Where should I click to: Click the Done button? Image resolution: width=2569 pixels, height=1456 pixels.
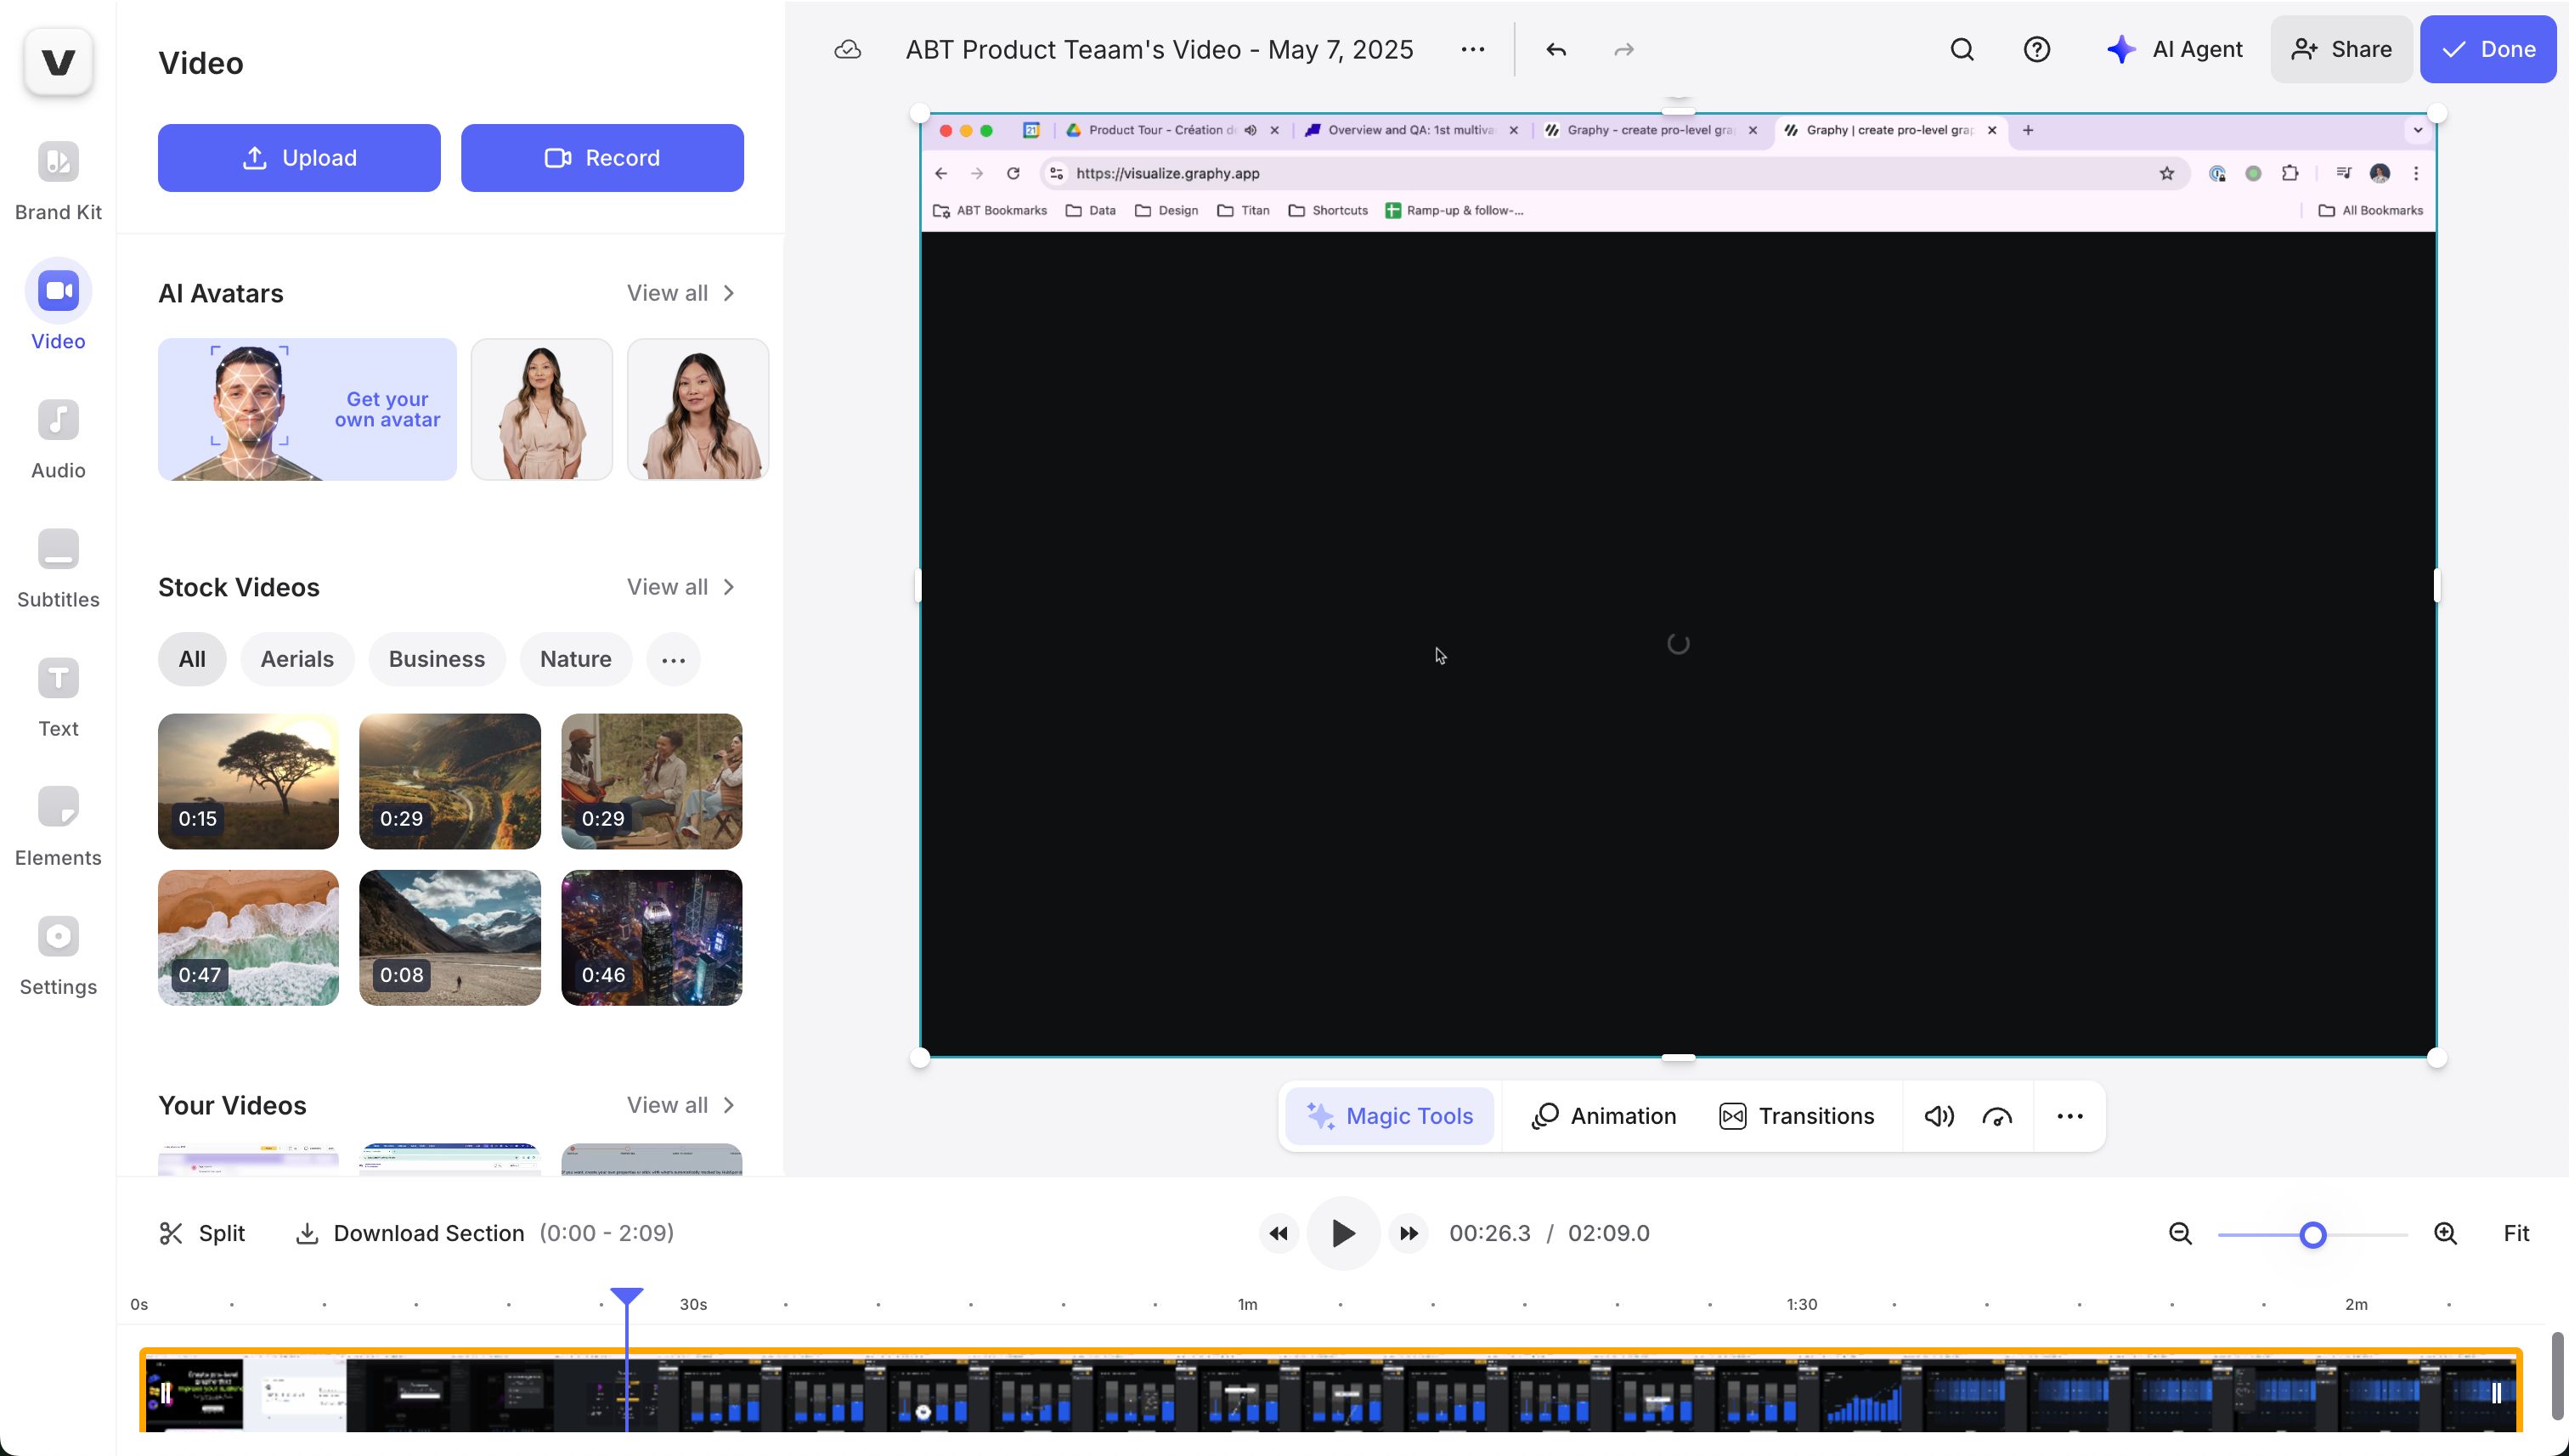(2488, 49)
